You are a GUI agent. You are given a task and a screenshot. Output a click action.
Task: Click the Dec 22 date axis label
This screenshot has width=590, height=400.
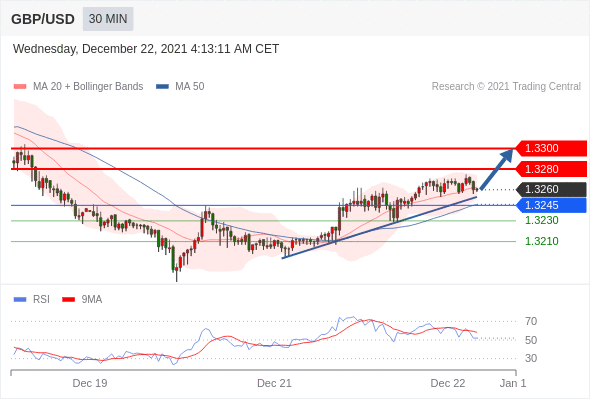tap(448, 383)
